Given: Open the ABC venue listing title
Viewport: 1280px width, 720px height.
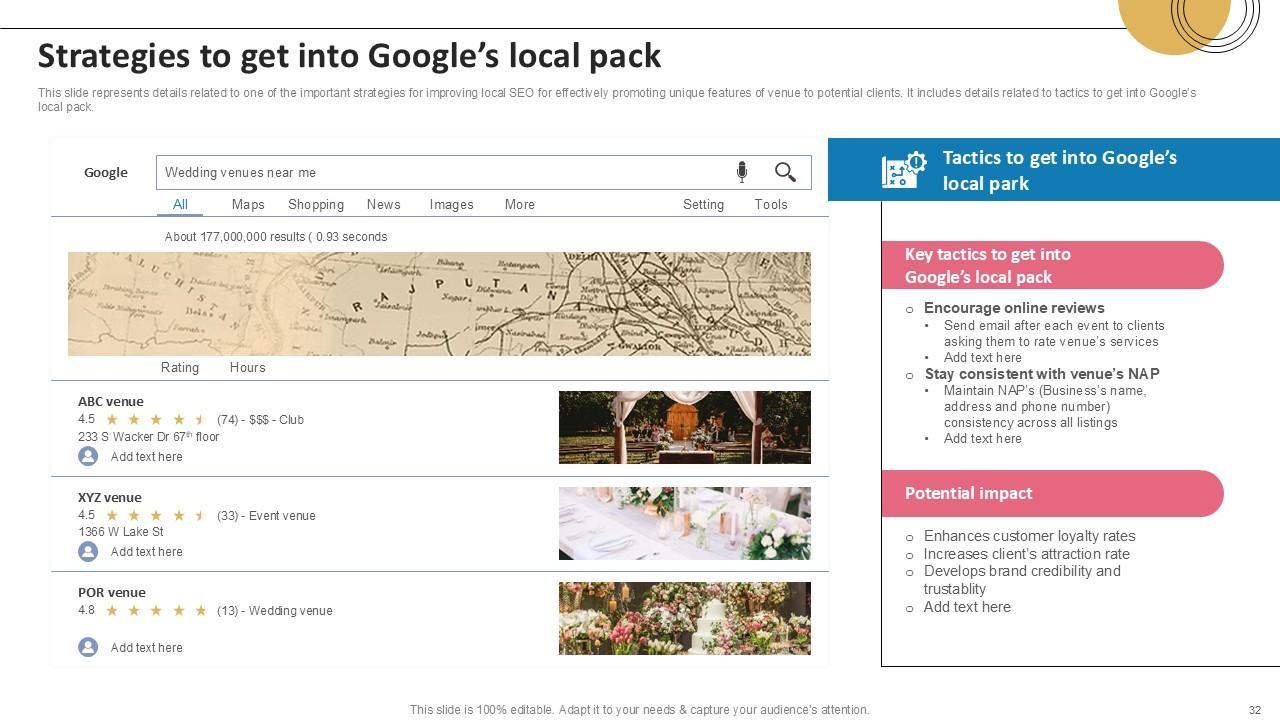Looking at the screenshot, I should [111, 401].
